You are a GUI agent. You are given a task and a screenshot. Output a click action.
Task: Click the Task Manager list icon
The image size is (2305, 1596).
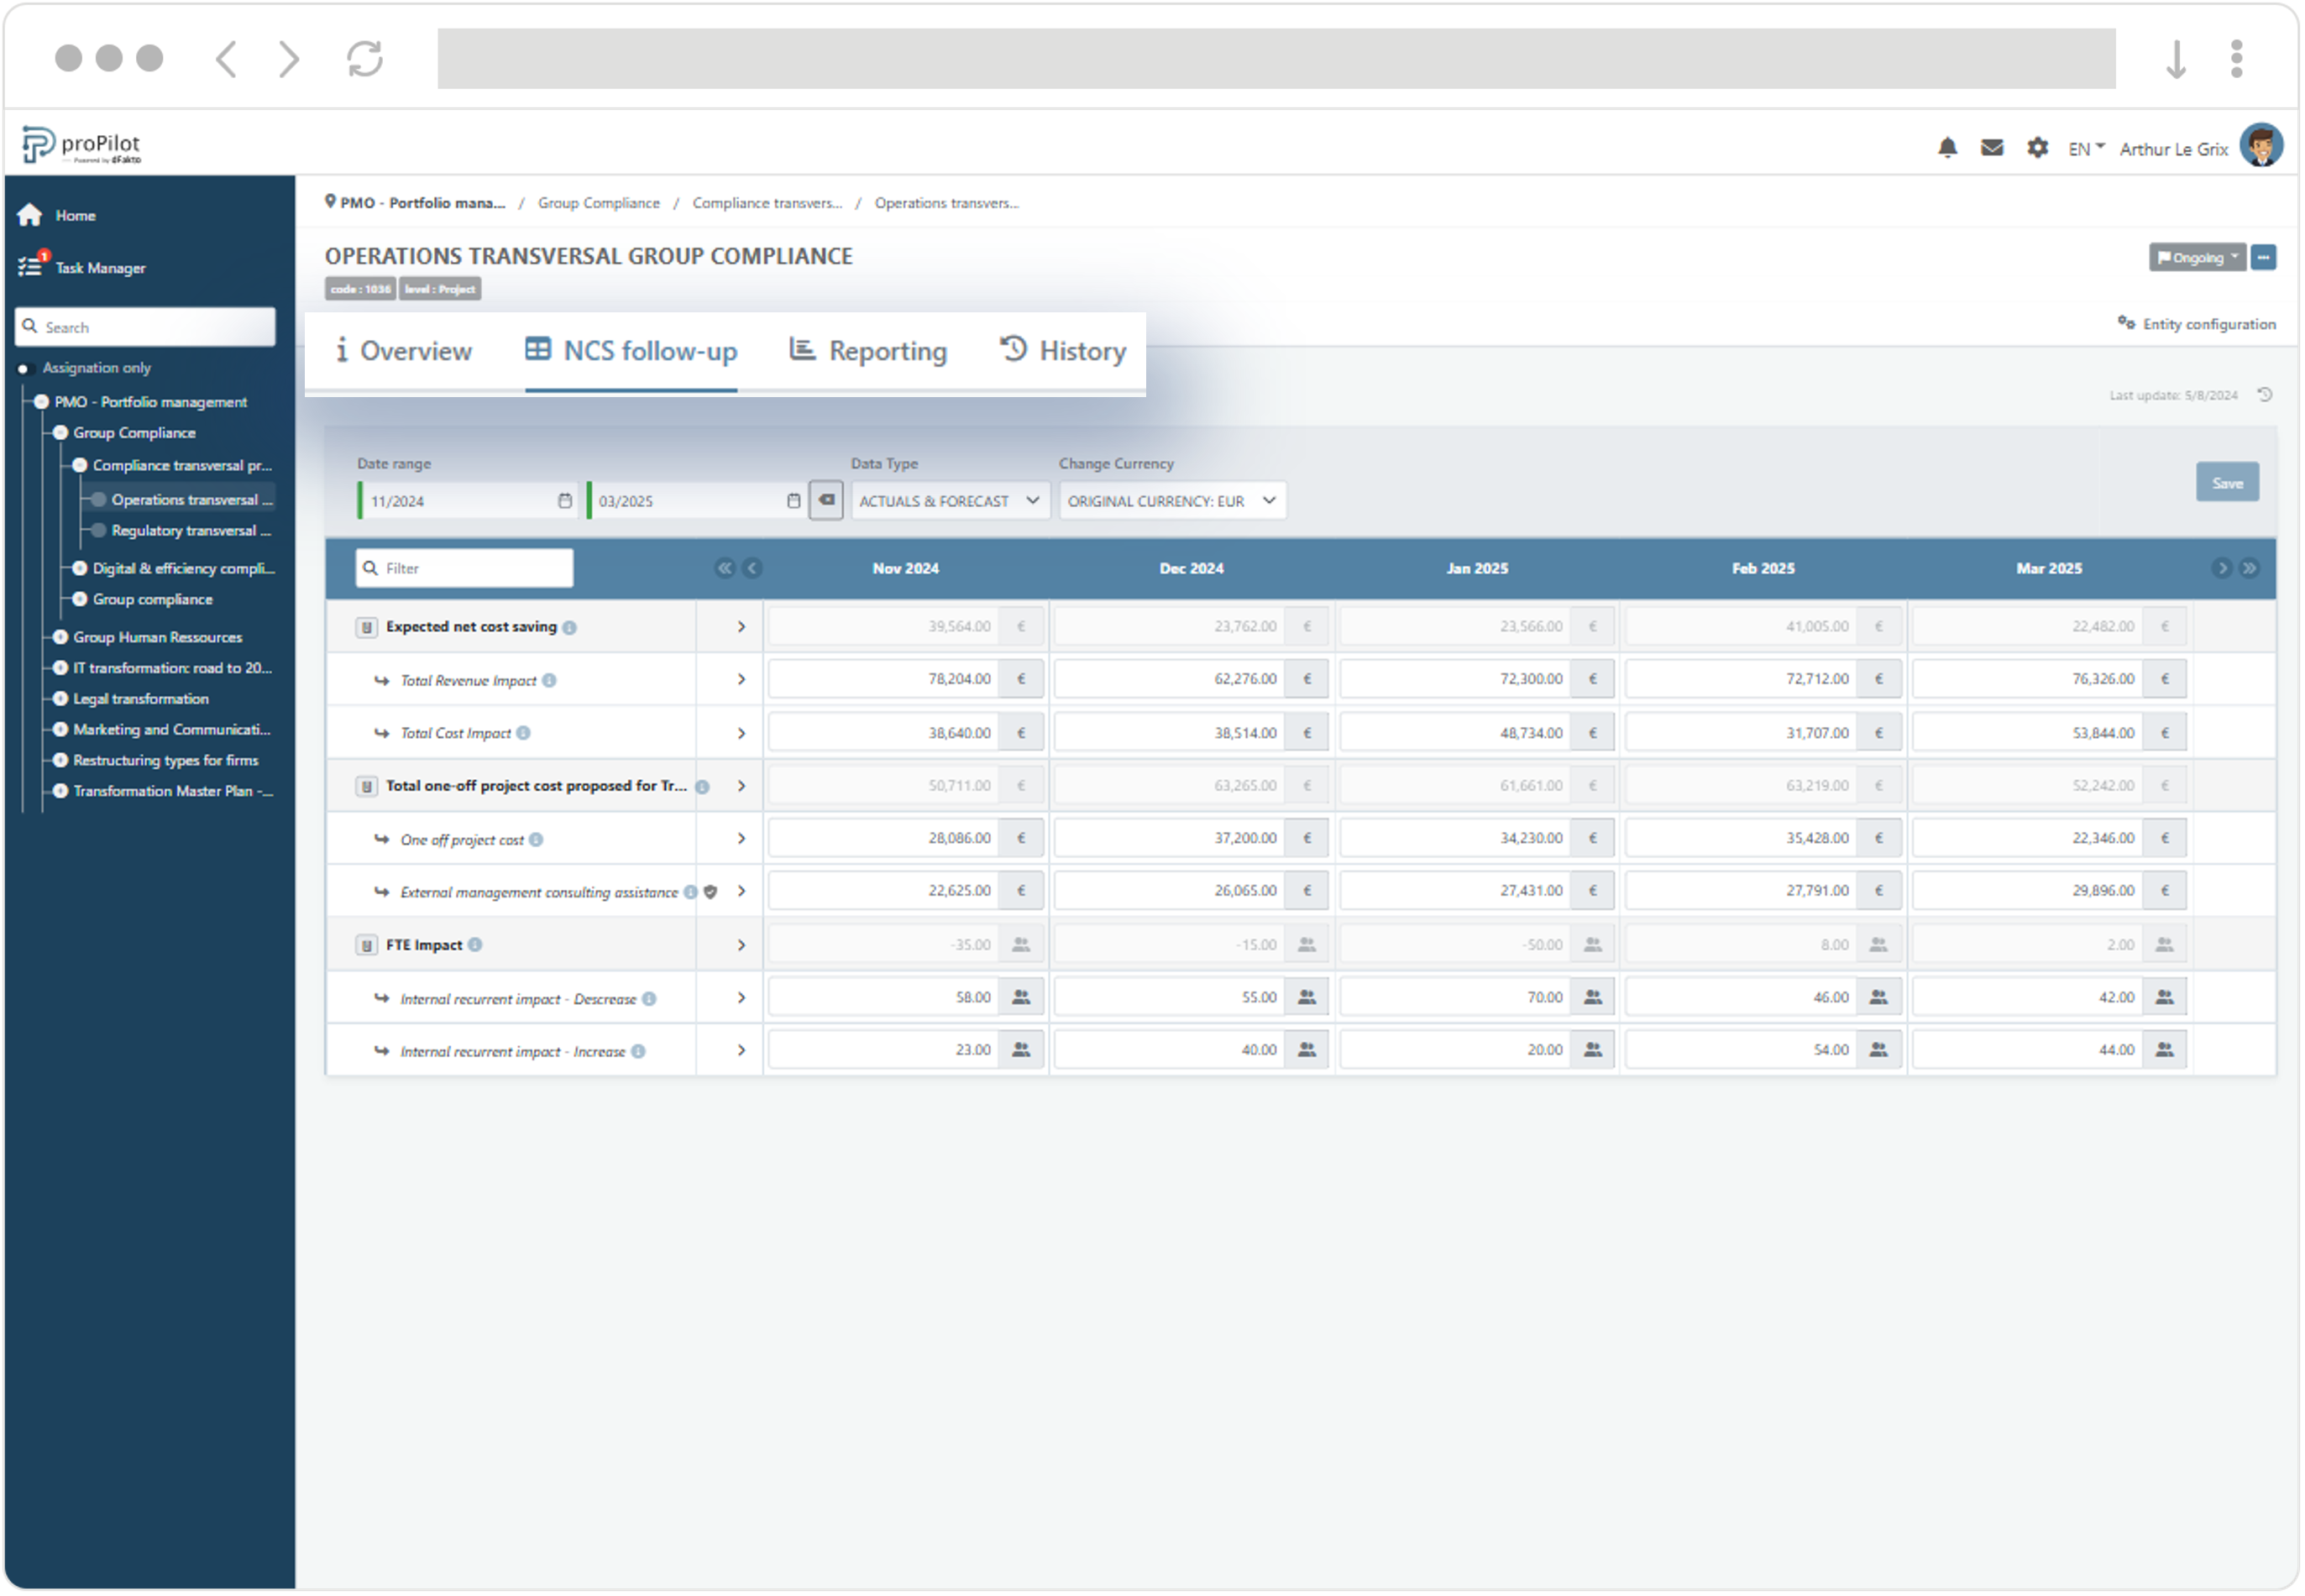pos(30,266)
